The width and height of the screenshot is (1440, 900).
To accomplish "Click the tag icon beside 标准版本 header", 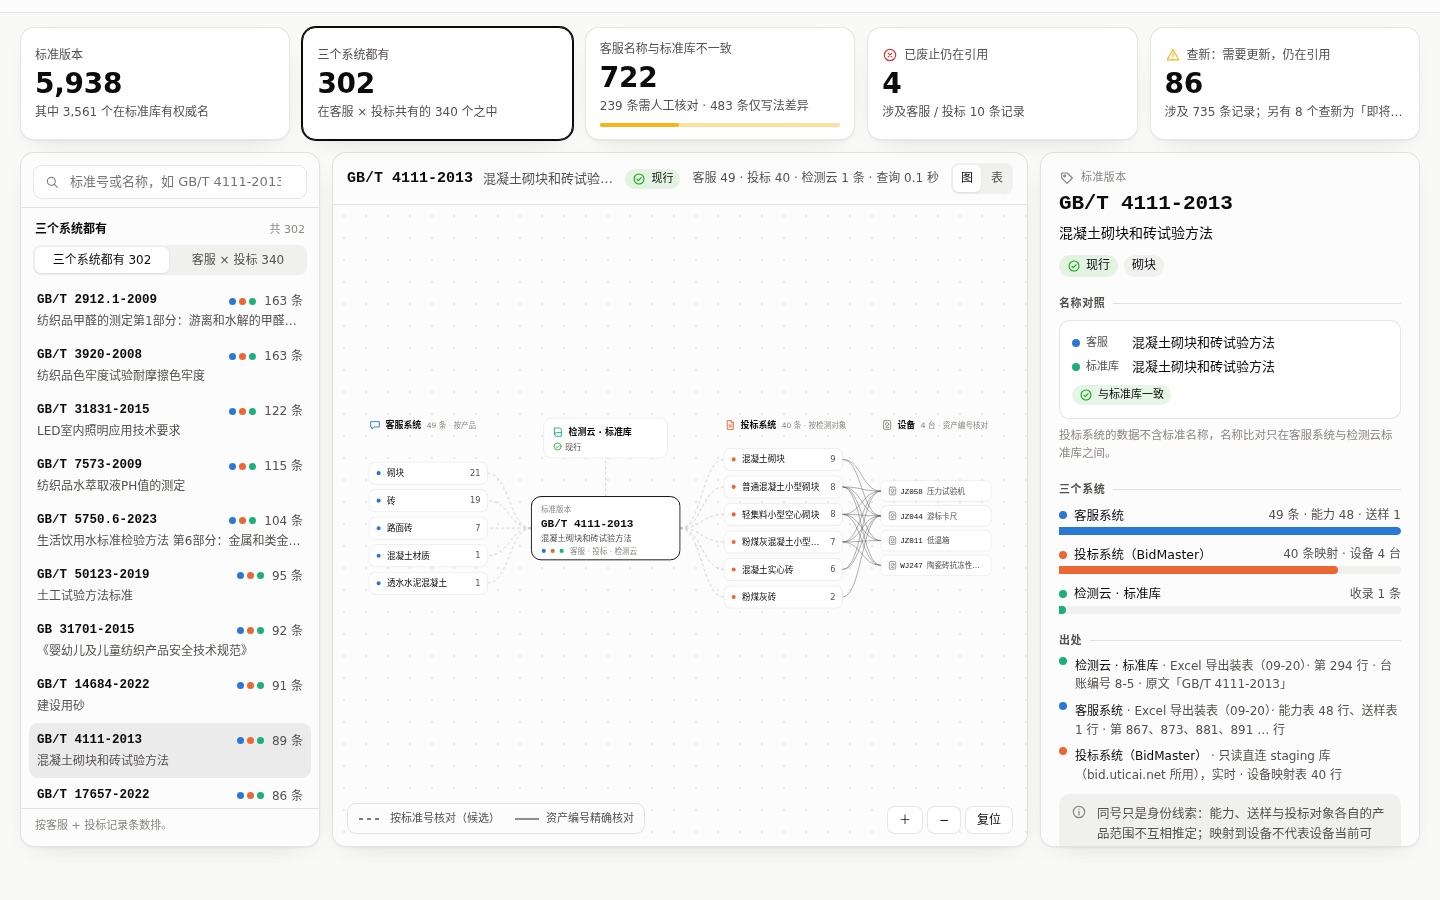I will click(x=1067, y=177).
